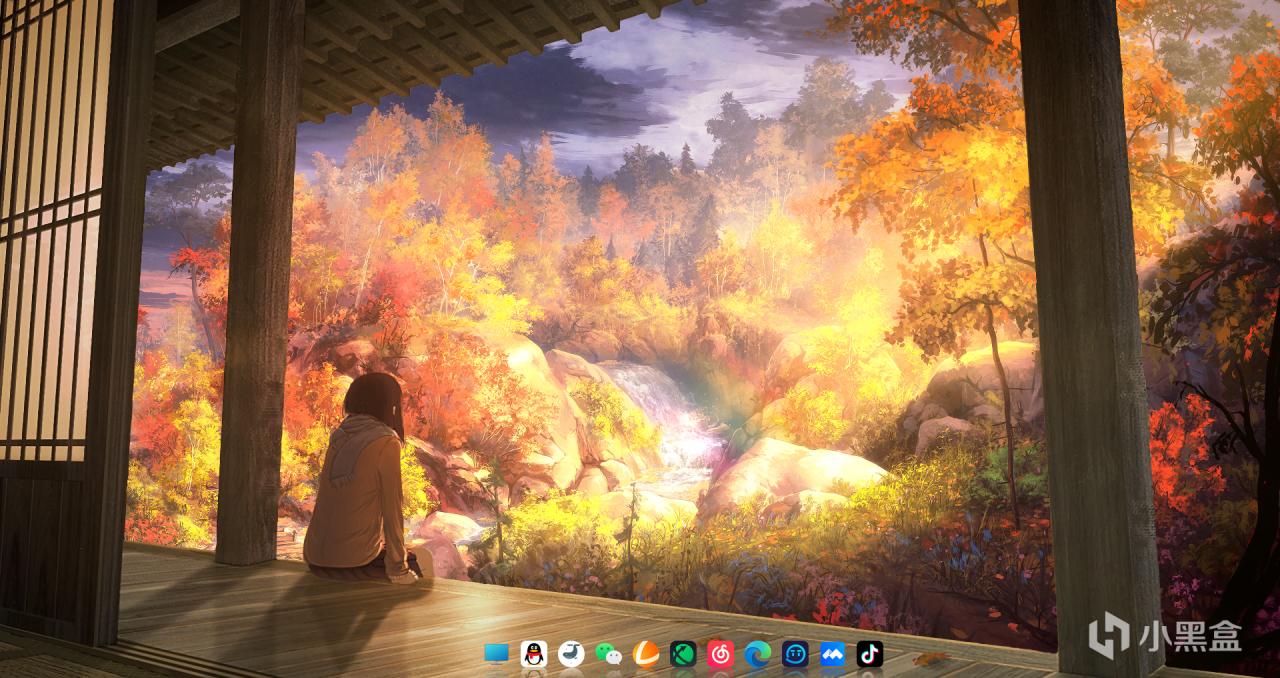Open the TikTok/Douyin app
Viewport: 1280px width, 678px height.
(x=870, y=654)
